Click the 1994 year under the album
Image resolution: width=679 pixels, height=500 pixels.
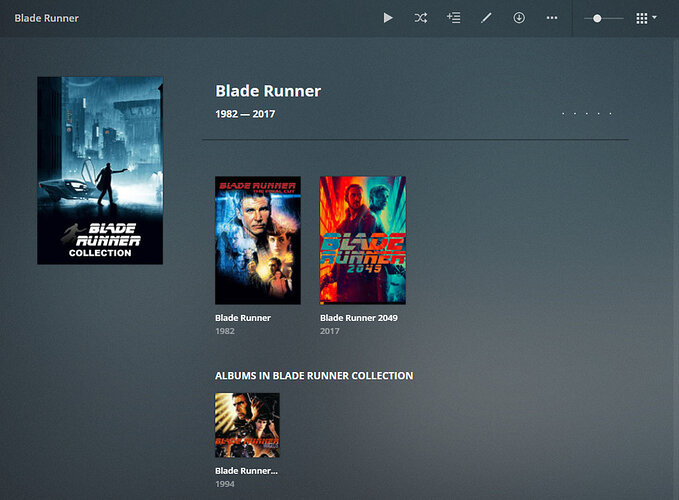point(225,484)
